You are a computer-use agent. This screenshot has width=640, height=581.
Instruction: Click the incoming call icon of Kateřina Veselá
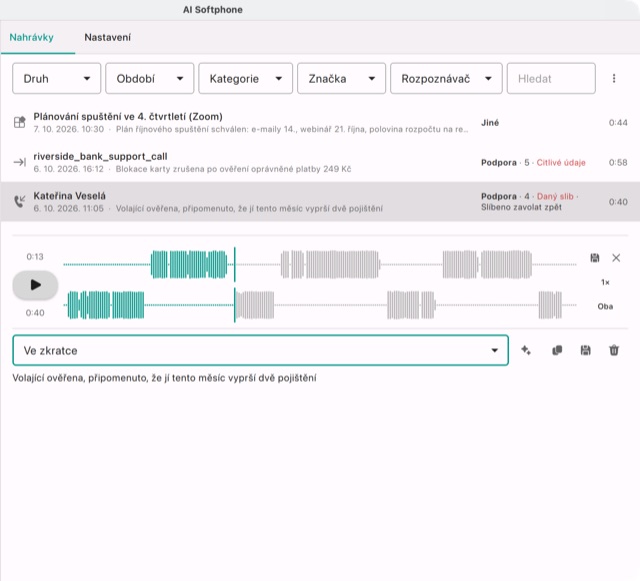(20, 201)
